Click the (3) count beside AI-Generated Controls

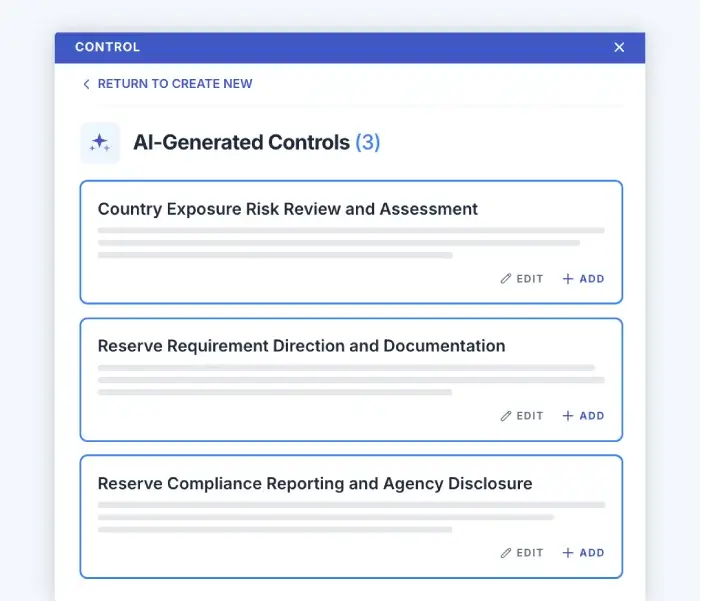pos(367,143)
